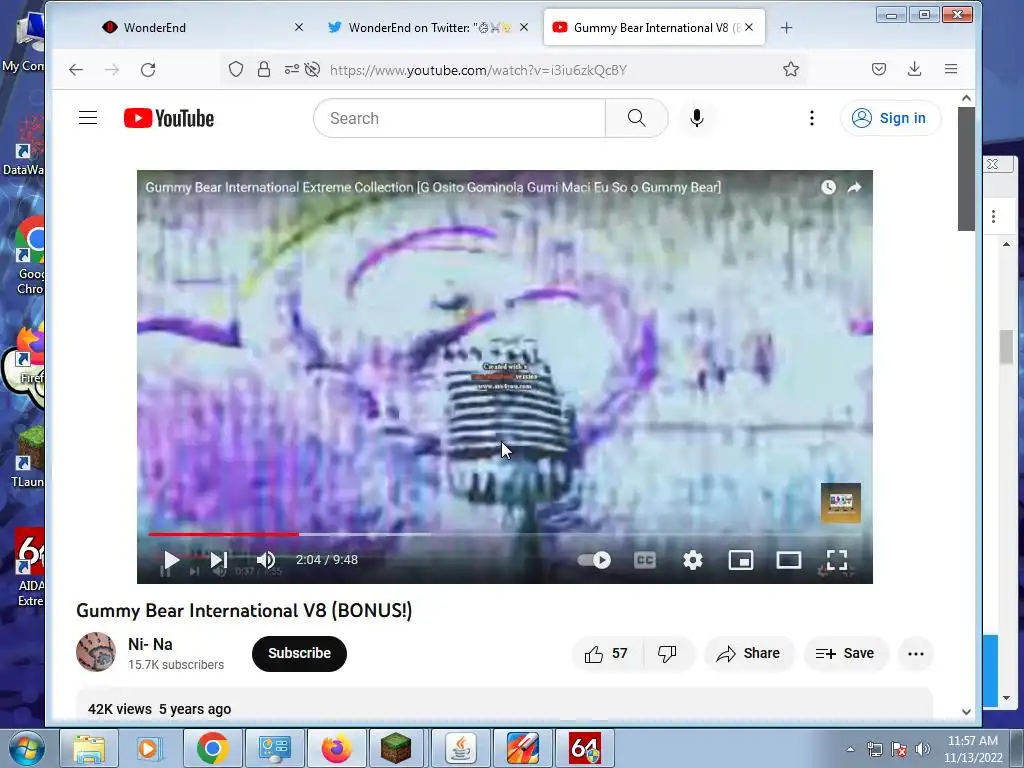Open Windows Media Player from taskbar
Image resolution: width=1024 pixels, height=768 pixels.
148,748
